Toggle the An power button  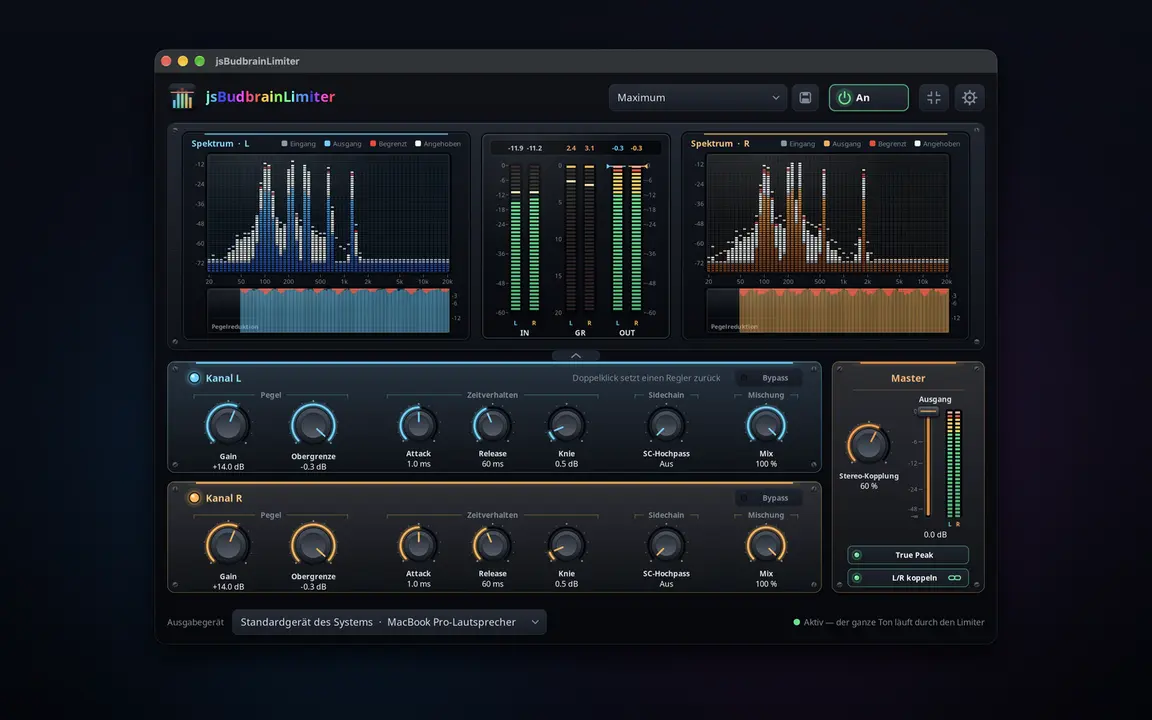[868, 98]
